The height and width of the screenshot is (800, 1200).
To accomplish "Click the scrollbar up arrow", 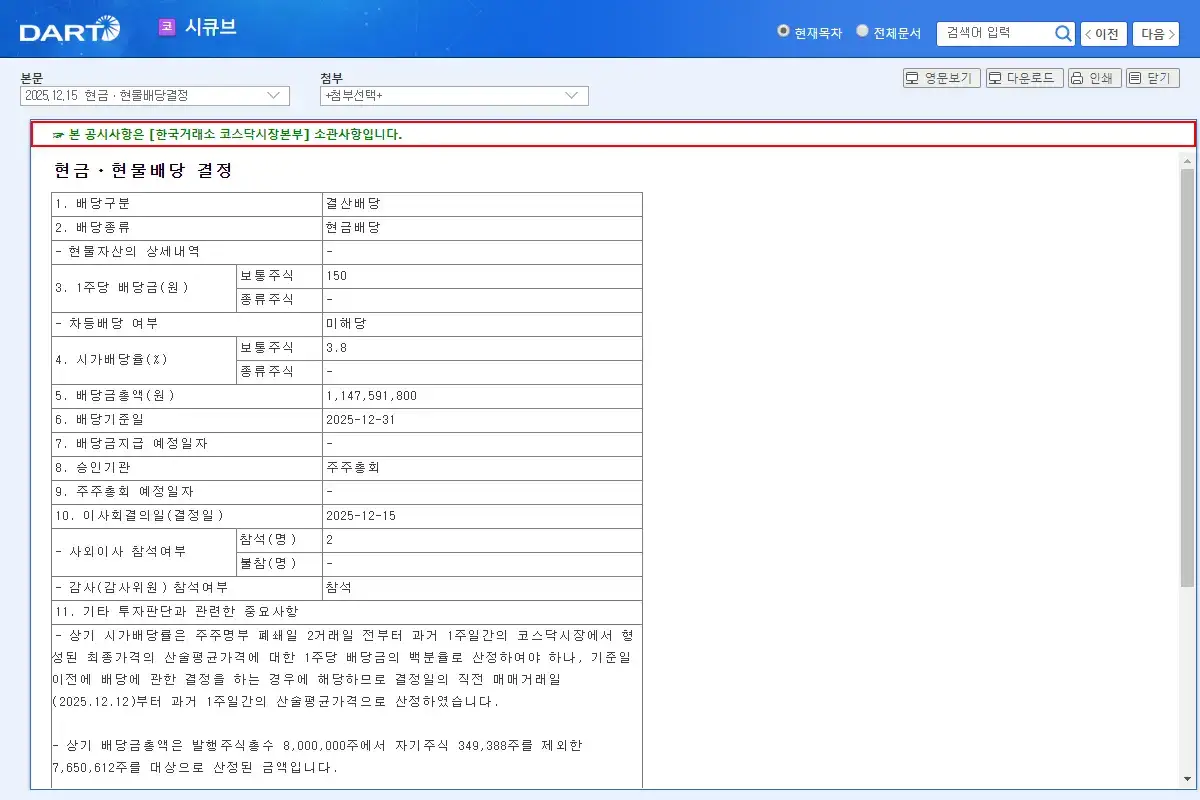I will 1187,160.
